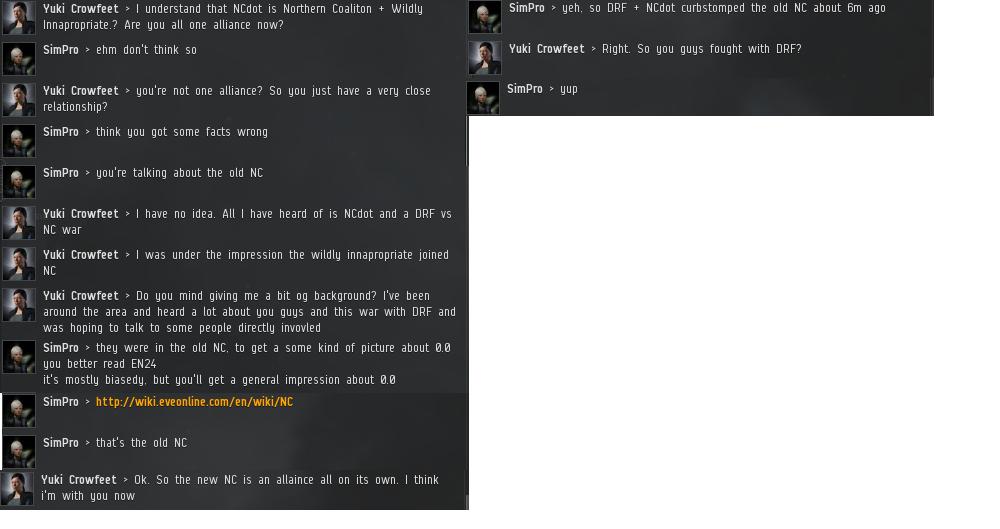
Task: Click SimPro's avatar beside 'got some facts wrong'
Action: tap(19, 140)
